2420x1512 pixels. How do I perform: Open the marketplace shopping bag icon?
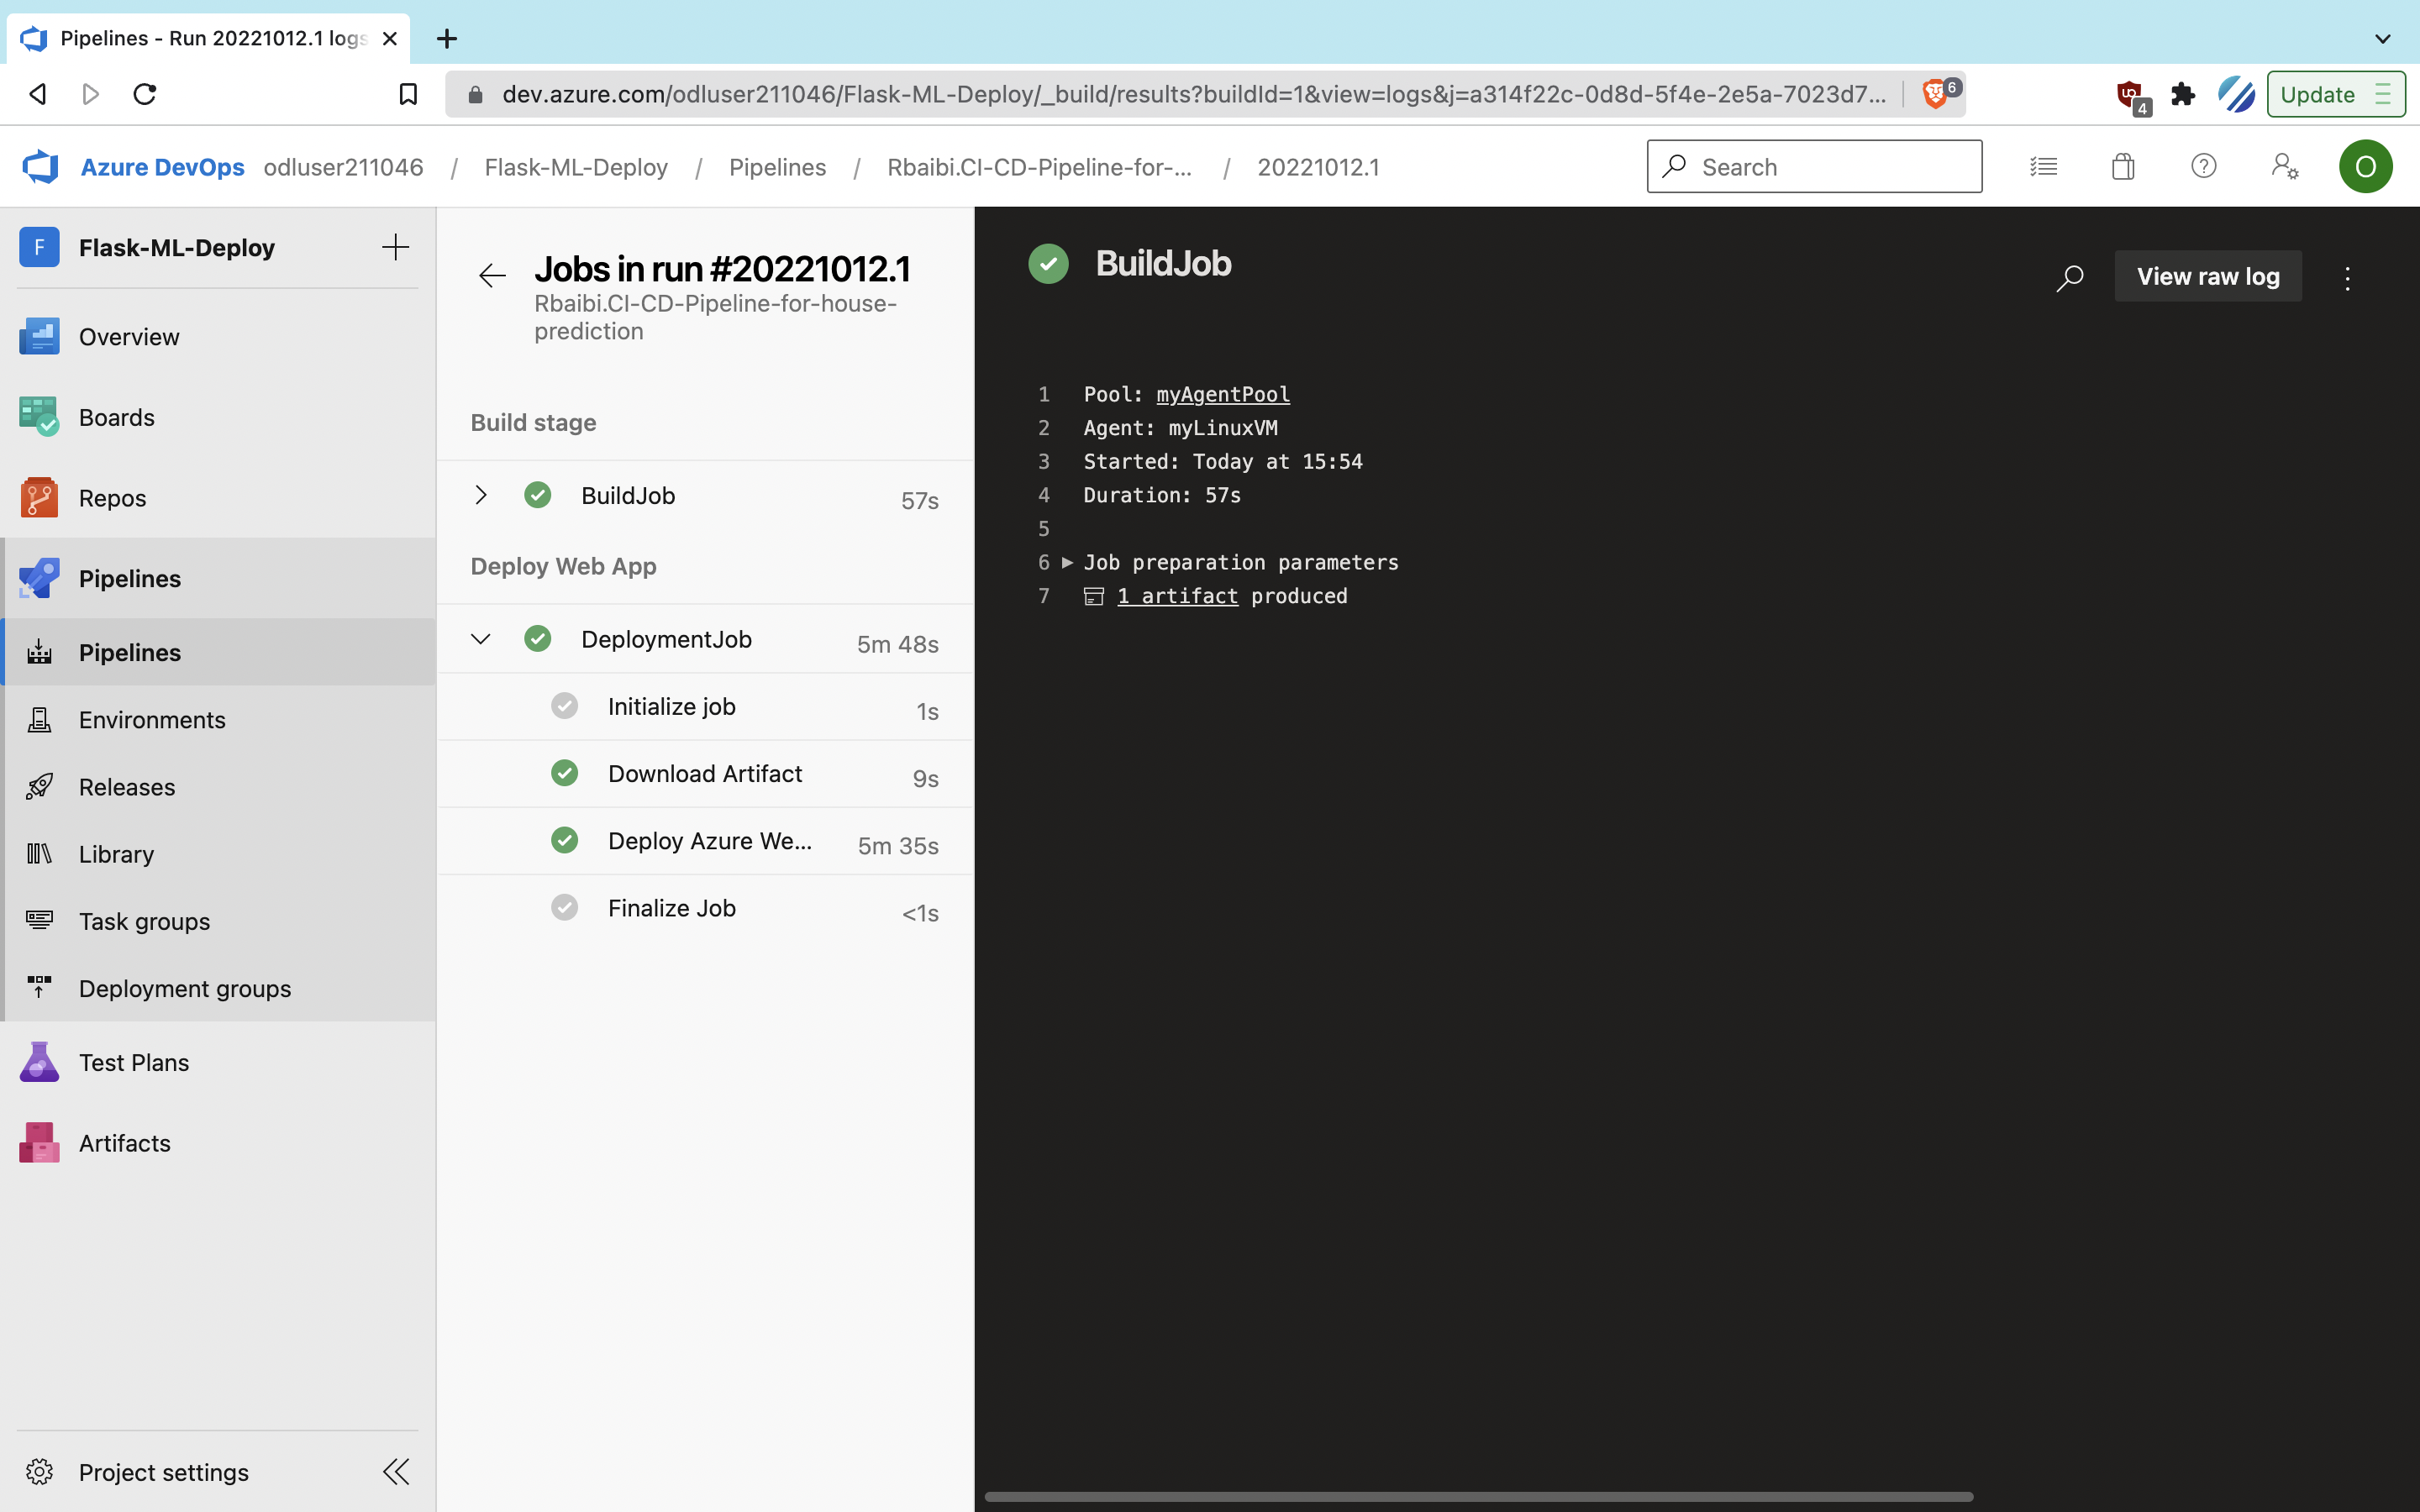[x=2123, y=166]
